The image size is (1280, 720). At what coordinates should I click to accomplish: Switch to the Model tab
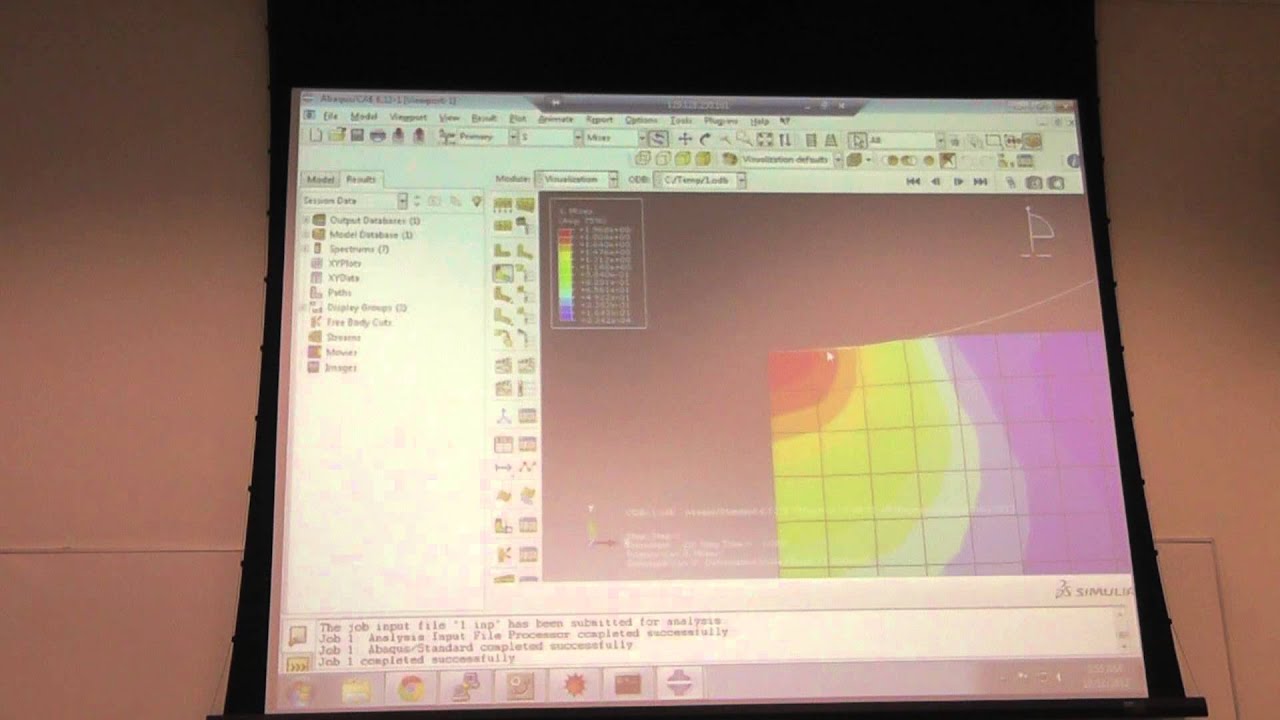320,179
